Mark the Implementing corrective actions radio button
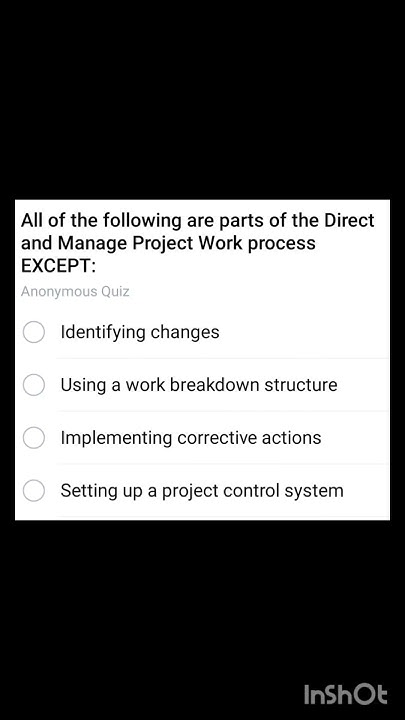The width and height of the screenshot is (405, 720). 34,438
